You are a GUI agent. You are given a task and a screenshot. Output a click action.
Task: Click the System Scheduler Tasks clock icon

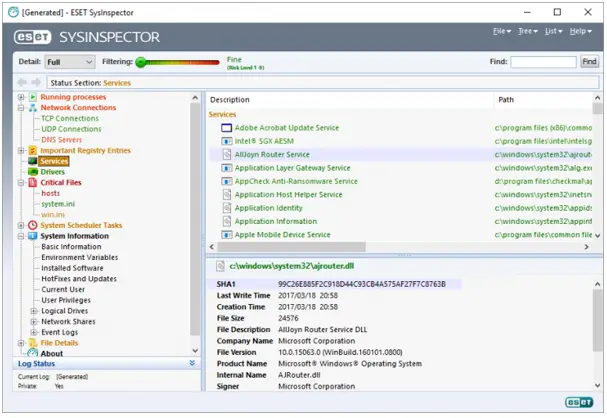(33, 225)
